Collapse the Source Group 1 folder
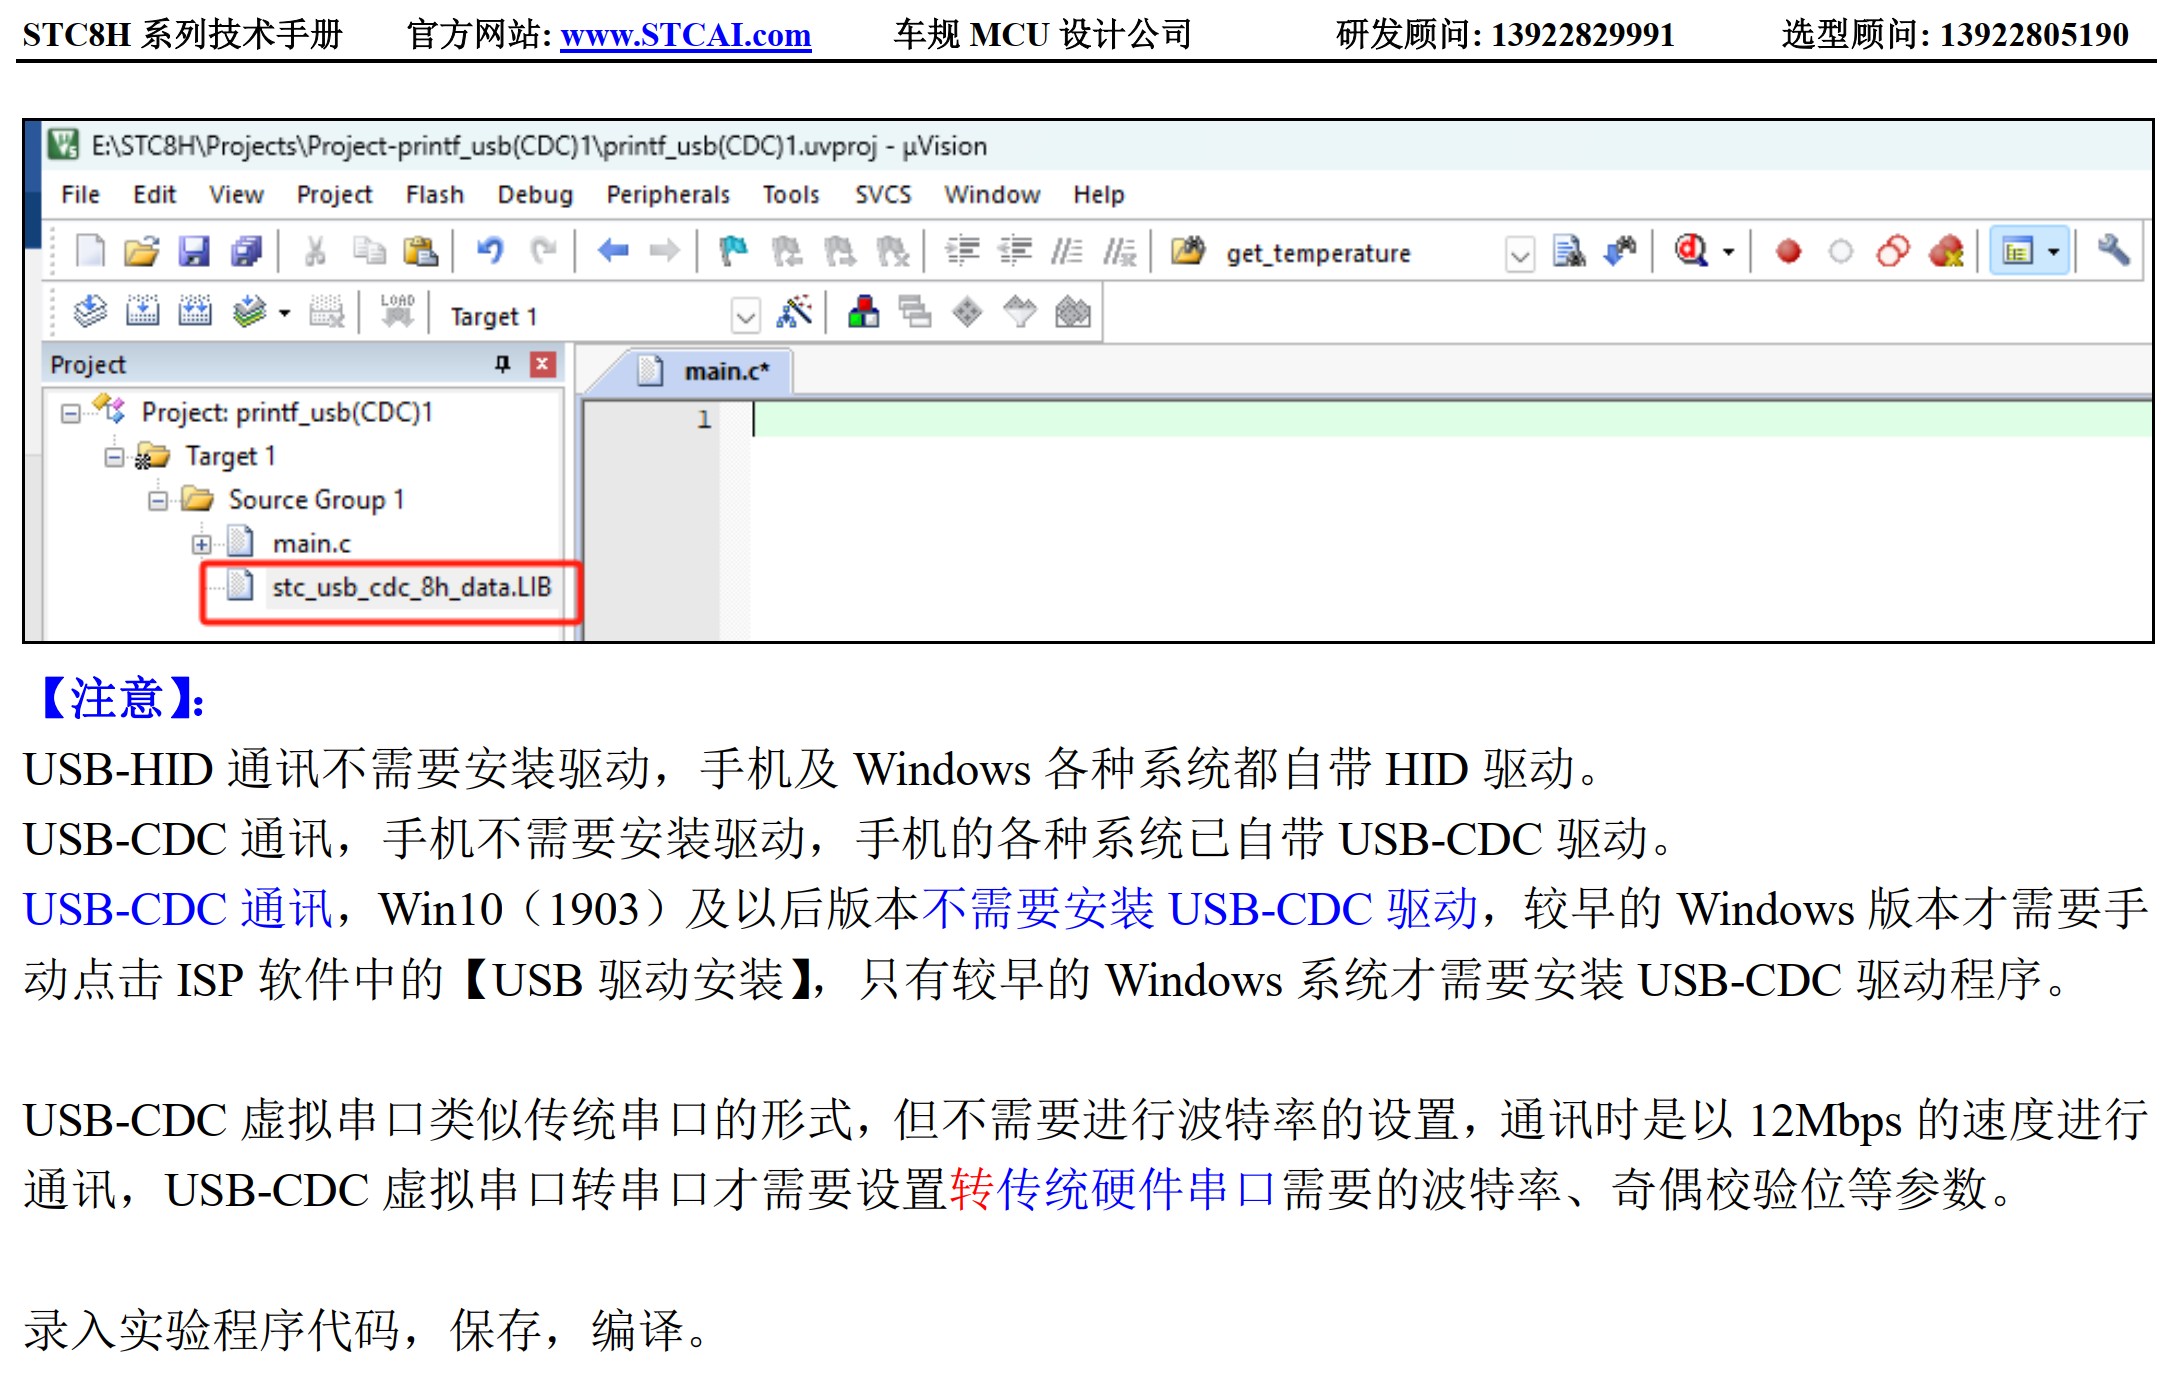2182x1375 pixels. tap(158, 500)
